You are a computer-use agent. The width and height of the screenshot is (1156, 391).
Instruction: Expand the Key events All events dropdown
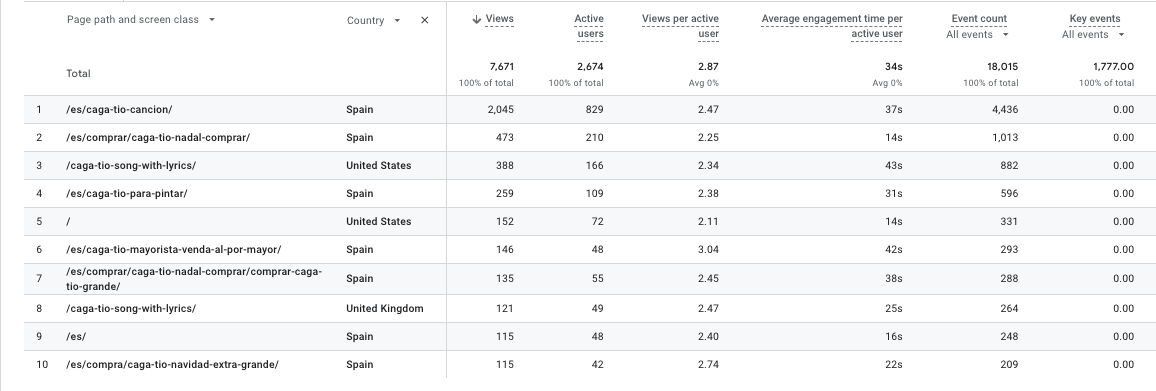(1093, 35)
